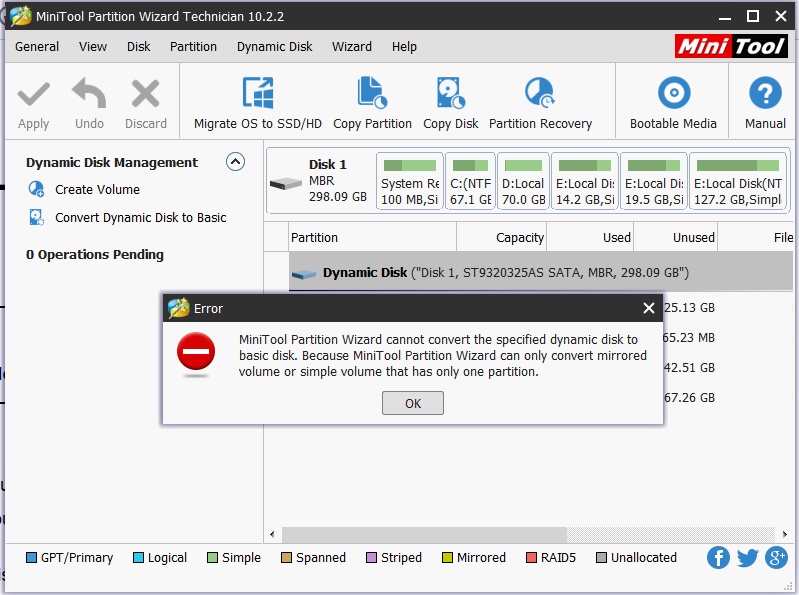The image size is (799, 595).
Task: Click the Striped legend swatch
Action: [x=371, y=558]
